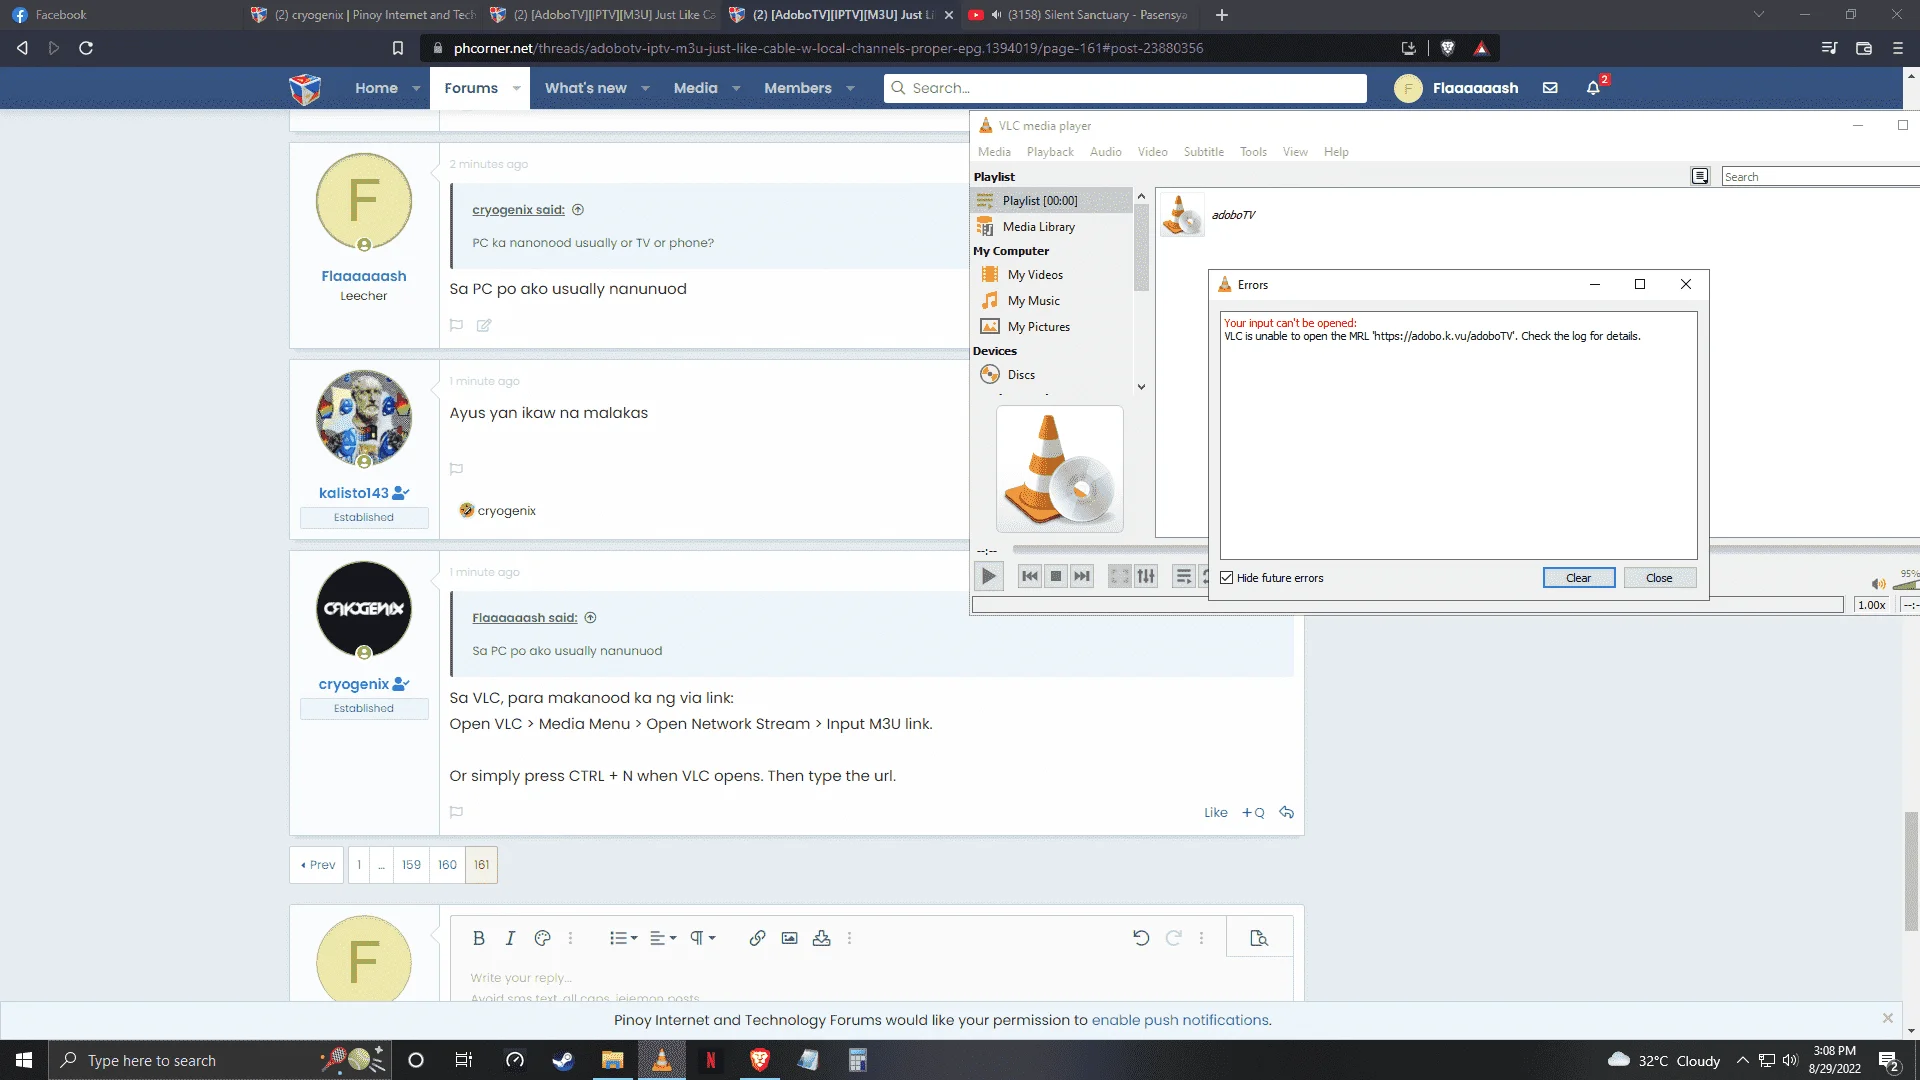The width and height of the screenshot is (1920, 1080).
Task: Open VLC Tools menu
Action: click(1253, 152)
